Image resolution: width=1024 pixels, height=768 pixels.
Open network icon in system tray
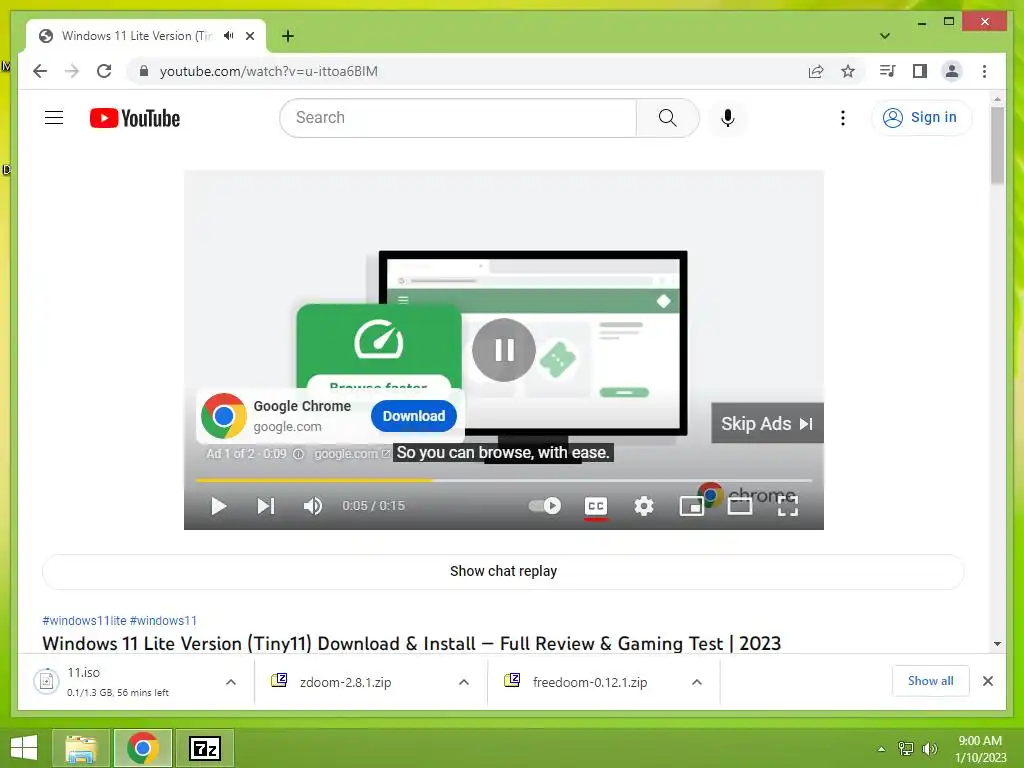pos(905,748)
